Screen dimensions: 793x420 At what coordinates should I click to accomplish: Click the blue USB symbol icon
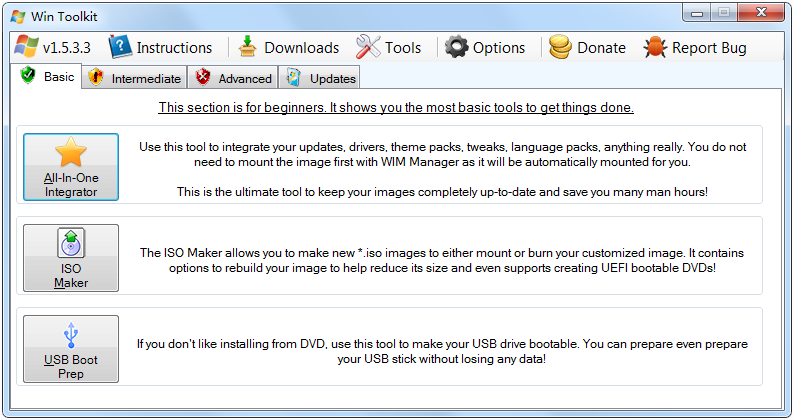71,335
